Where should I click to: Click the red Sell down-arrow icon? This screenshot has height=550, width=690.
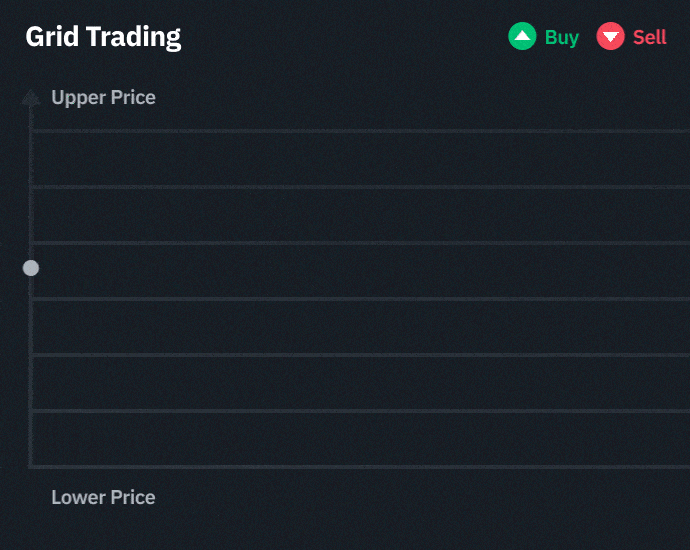click(x=610, y=37)
